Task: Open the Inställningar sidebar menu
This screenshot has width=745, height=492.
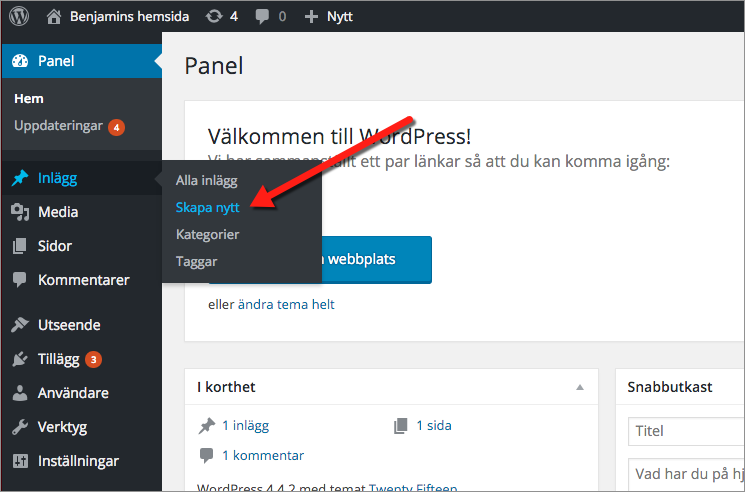Action: point(82,461)
